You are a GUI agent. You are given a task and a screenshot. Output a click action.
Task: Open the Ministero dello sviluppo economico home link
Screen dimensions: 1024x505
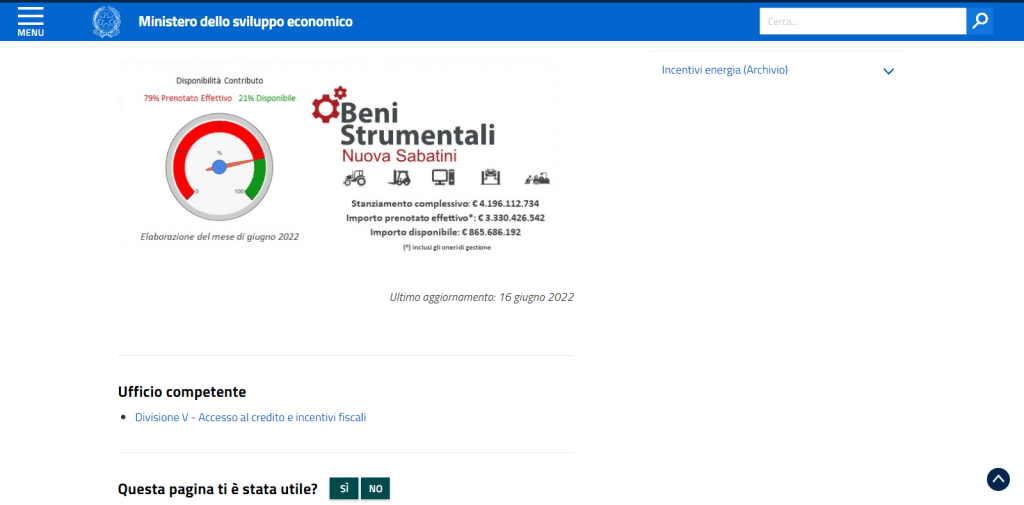pyautogui.click(x=246, y=22)
